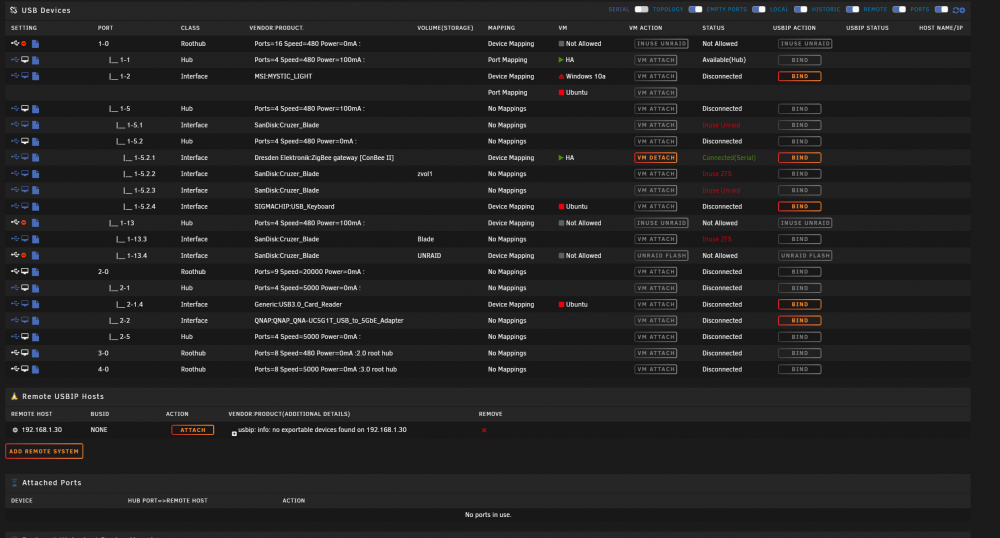
Task: Expand the usbip info details for 192.168.1.30
Action: (234, 433)
